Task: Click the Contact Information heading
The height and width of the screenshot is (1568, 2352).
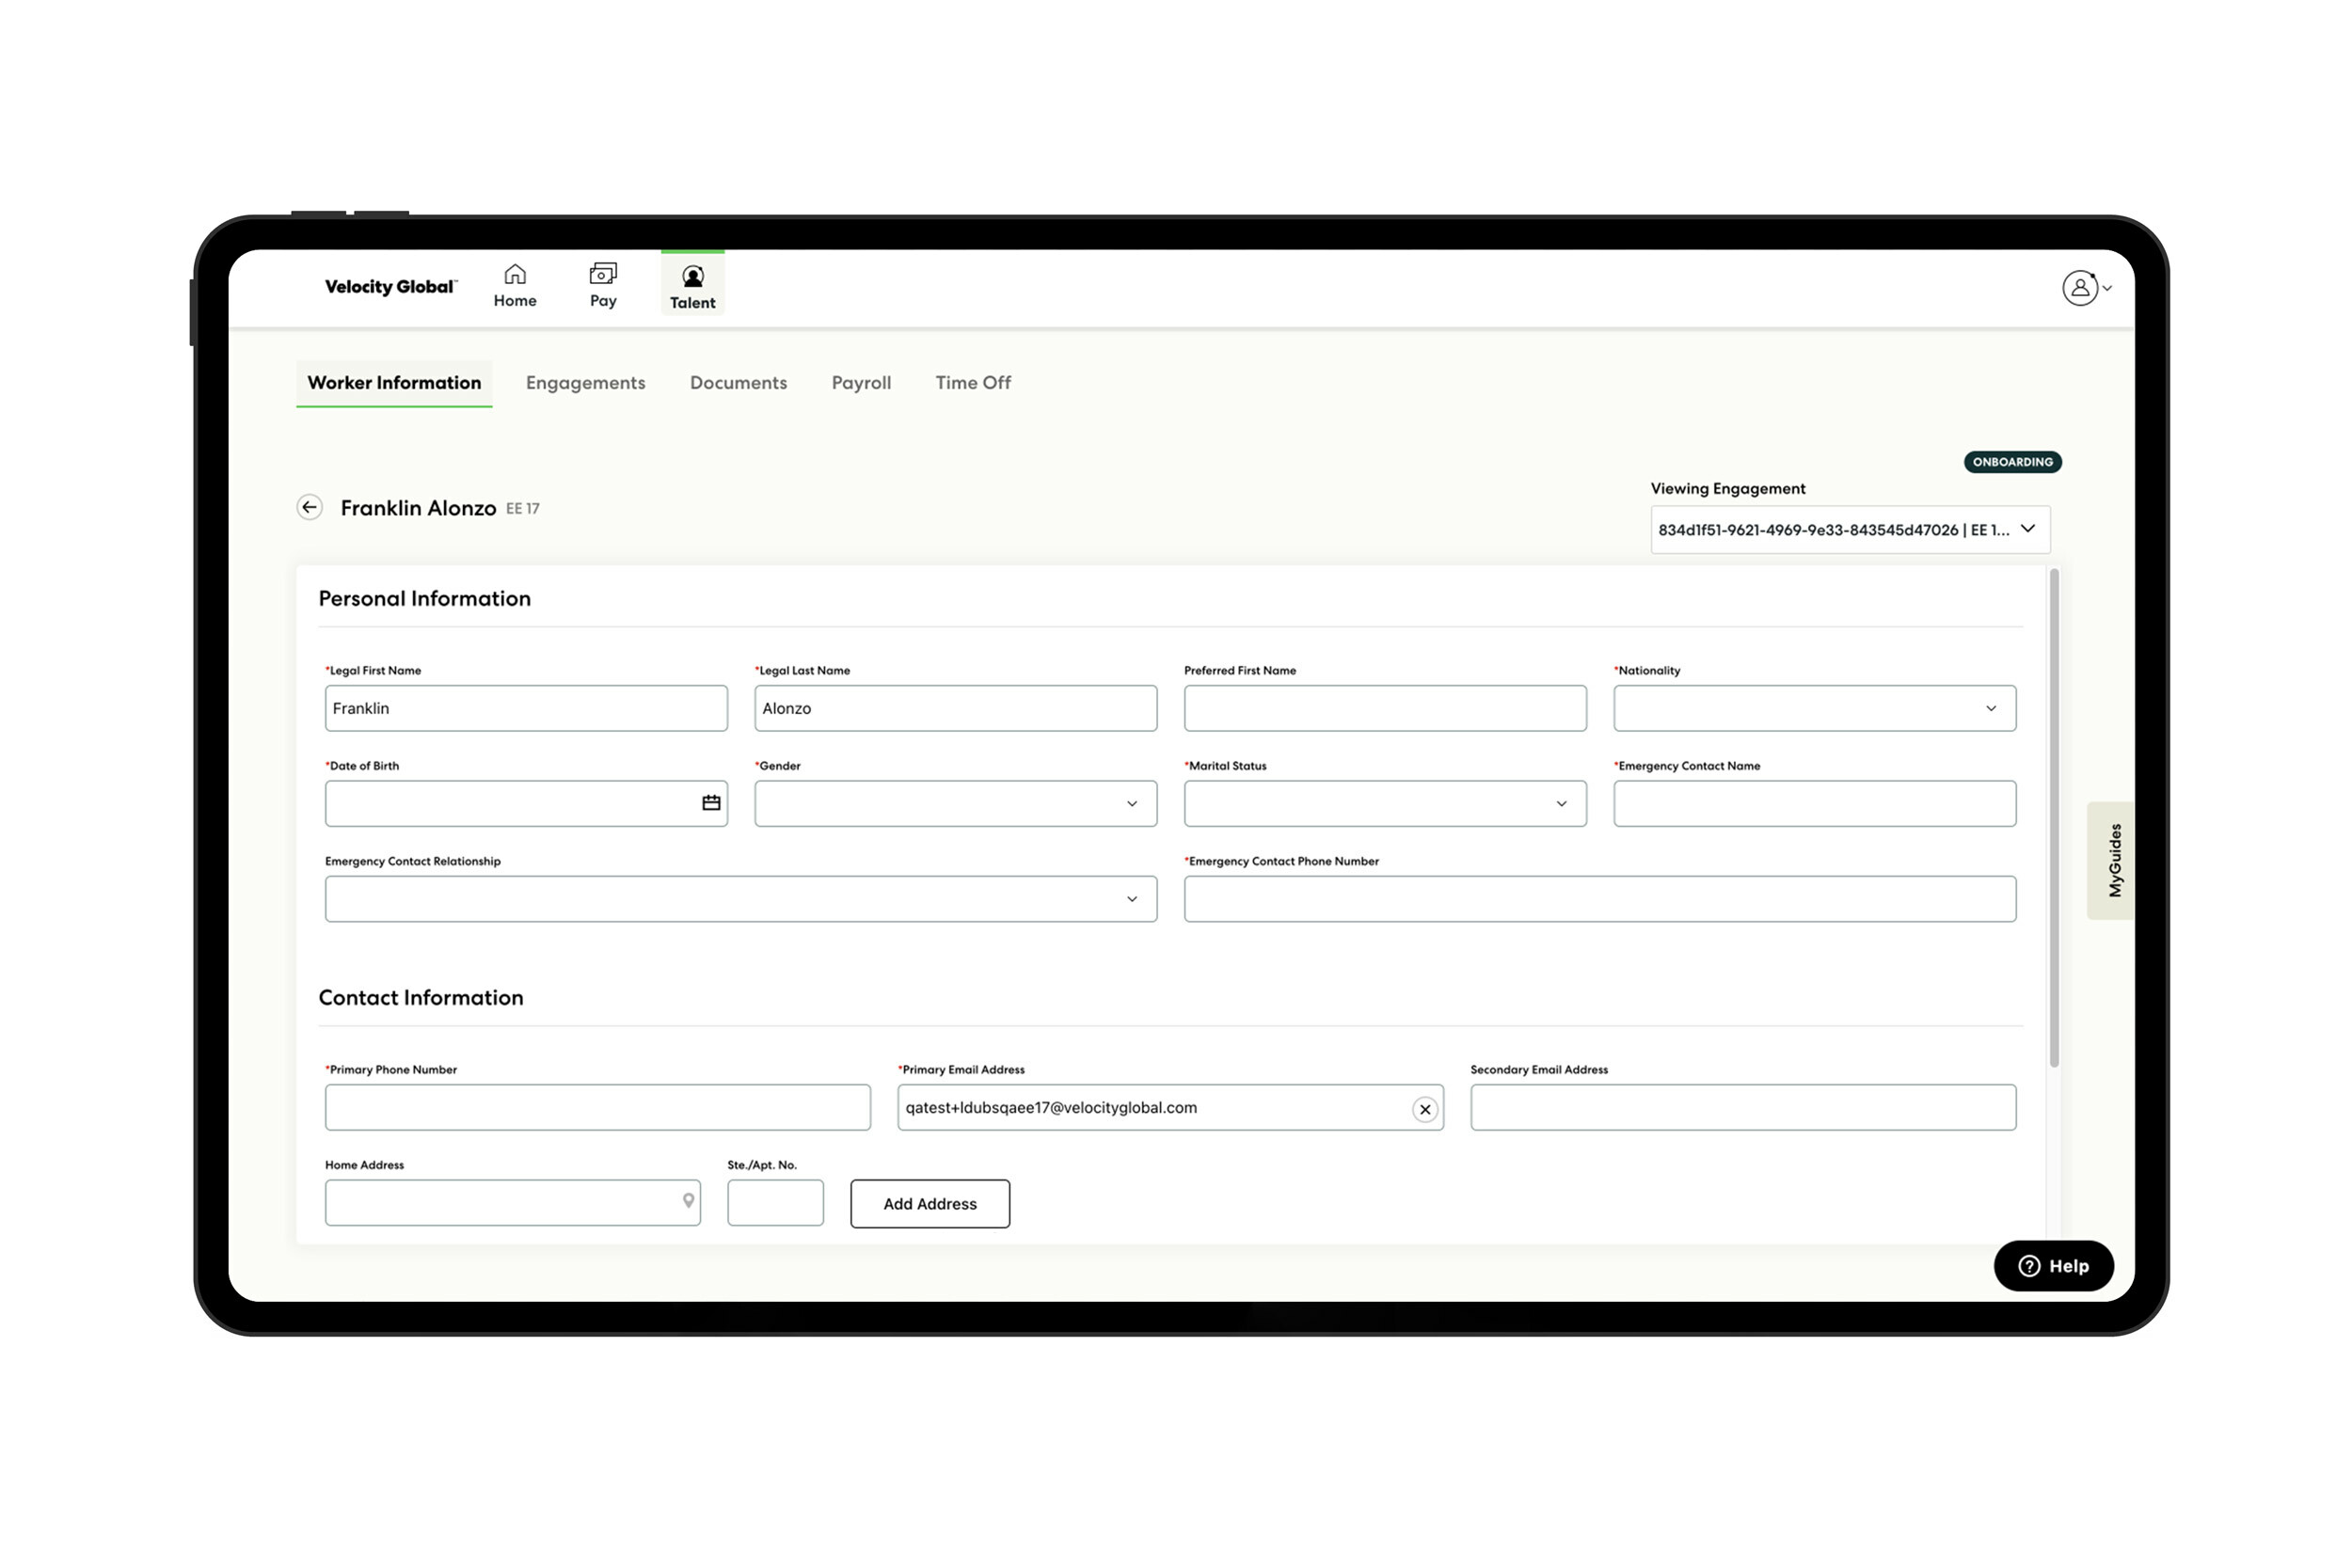Action: (421, 997)
